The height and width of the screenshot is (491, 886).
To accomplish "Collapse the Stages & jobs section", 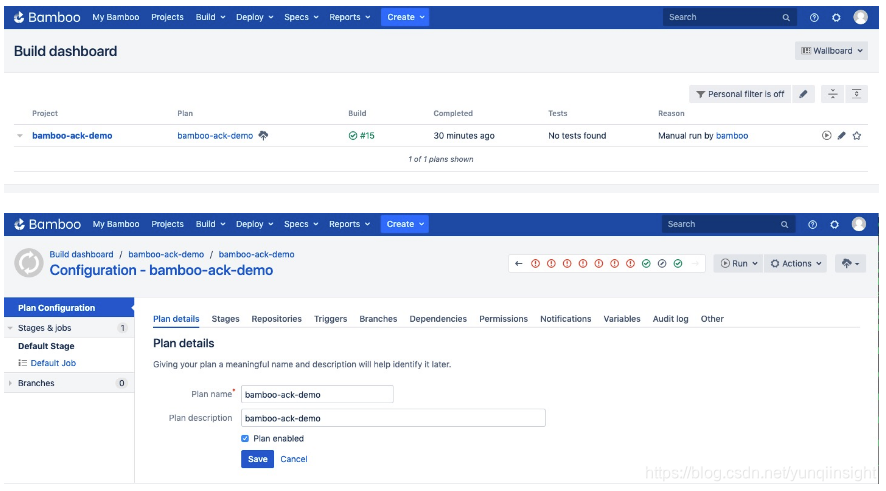I will pos(10,328).
